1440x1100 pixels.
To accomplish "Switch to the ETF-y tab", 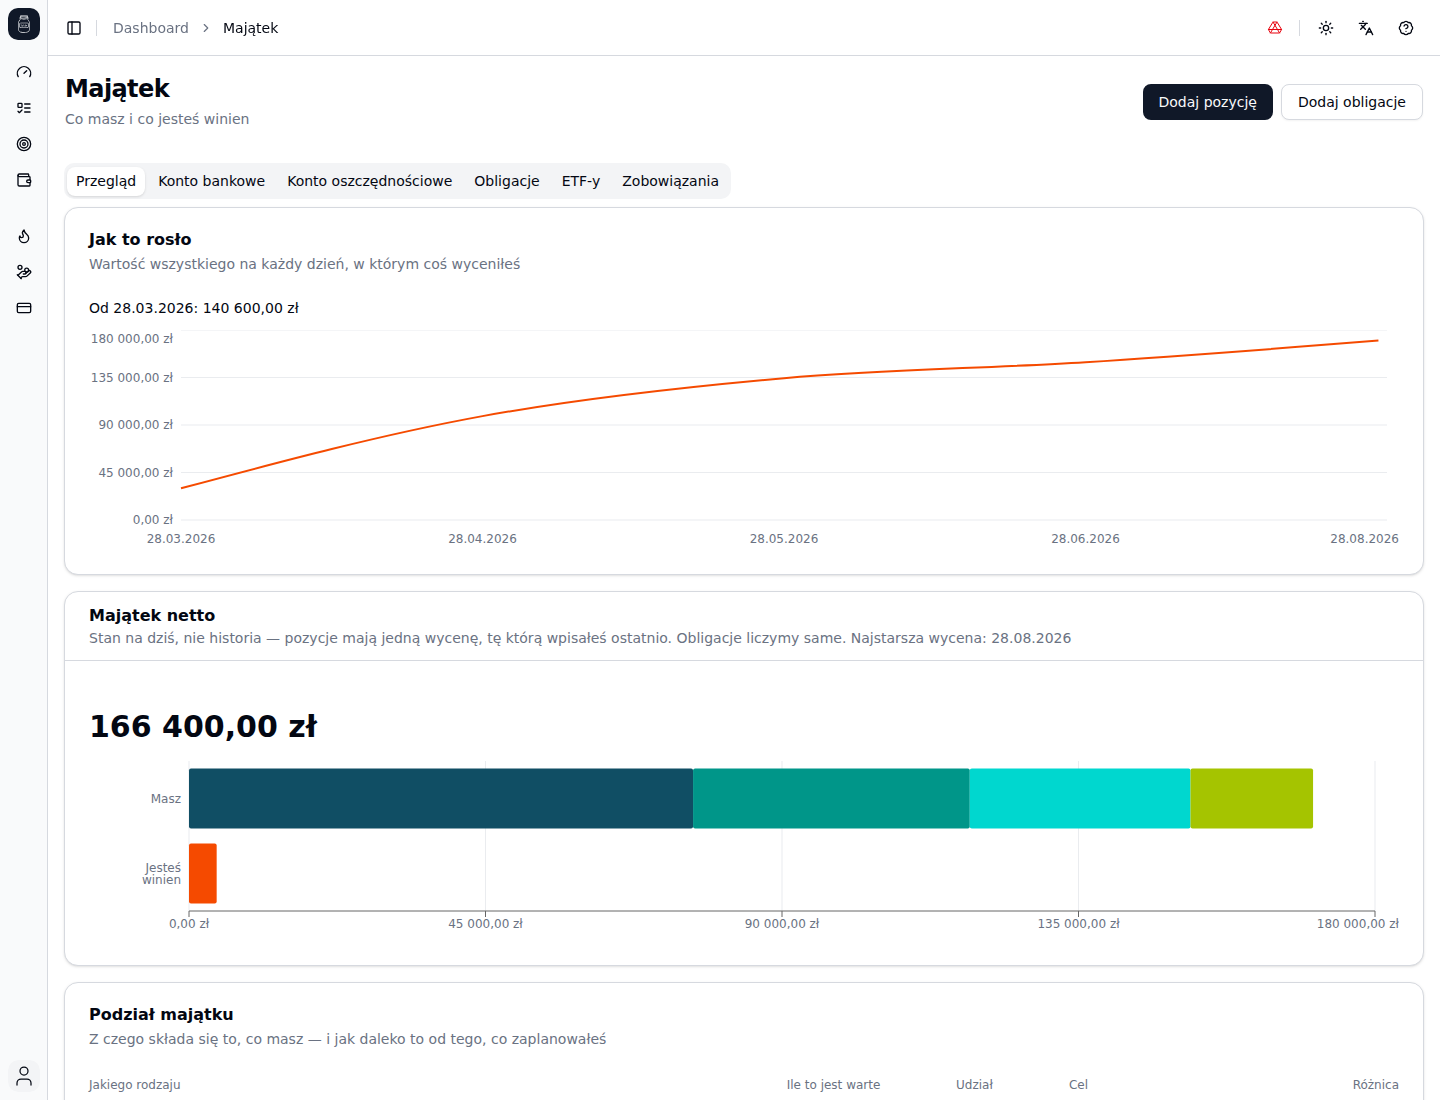I will (581, 181).
